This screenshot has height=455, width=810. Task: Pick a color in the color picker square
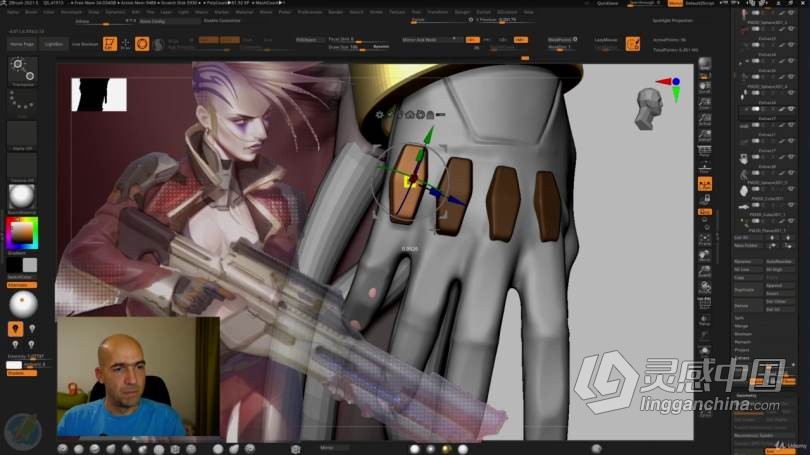click(22, 232)
